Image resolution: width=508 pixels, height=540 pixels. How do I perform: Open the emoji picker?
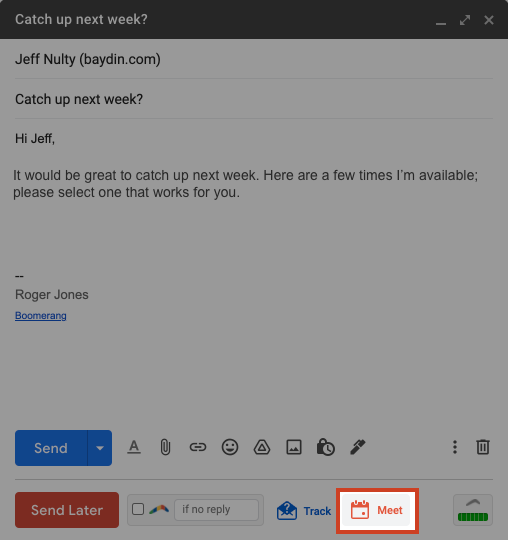pos(230,447)
